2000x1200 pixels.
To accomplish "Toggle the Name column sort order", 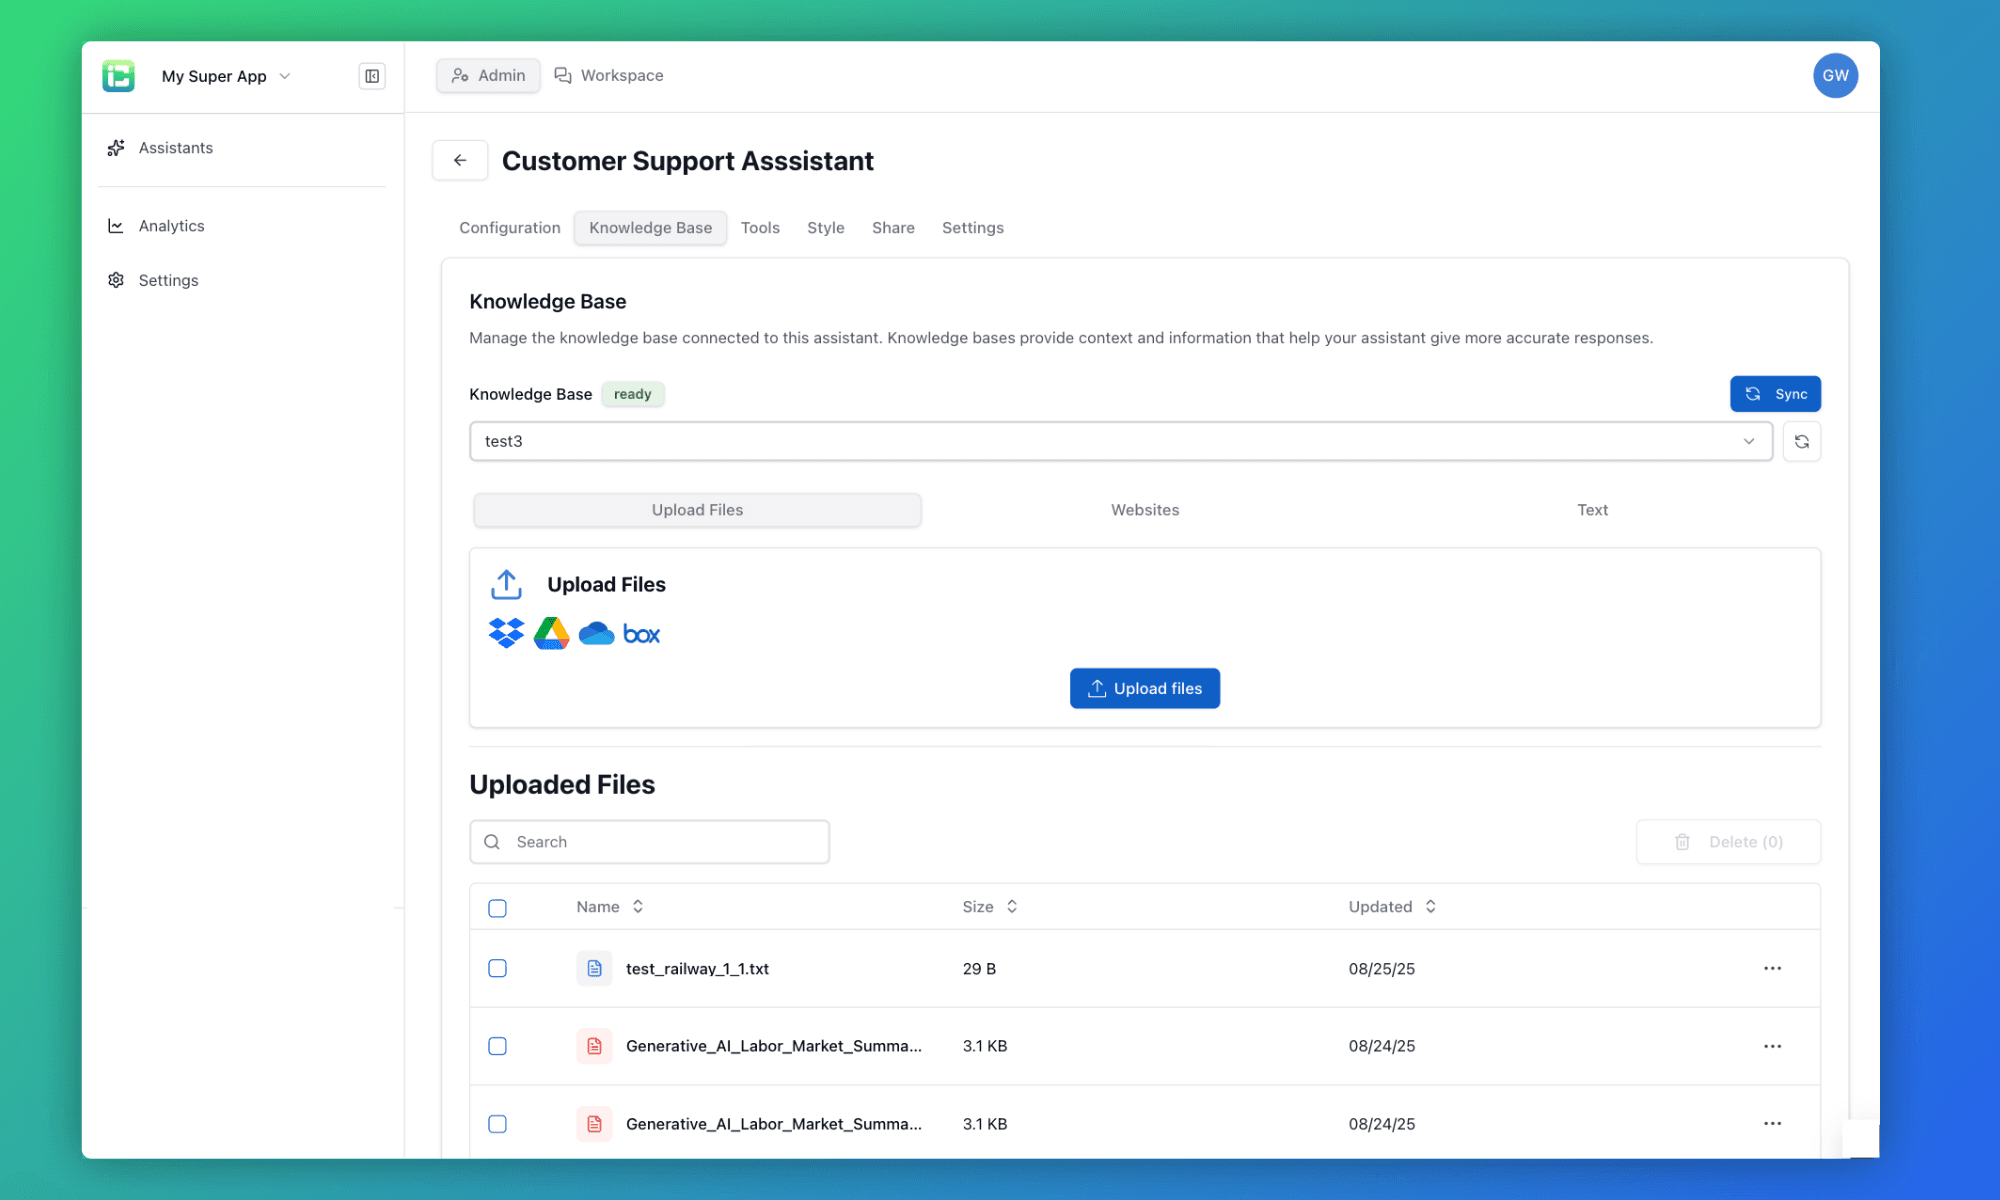I will [x=637, y=906].
